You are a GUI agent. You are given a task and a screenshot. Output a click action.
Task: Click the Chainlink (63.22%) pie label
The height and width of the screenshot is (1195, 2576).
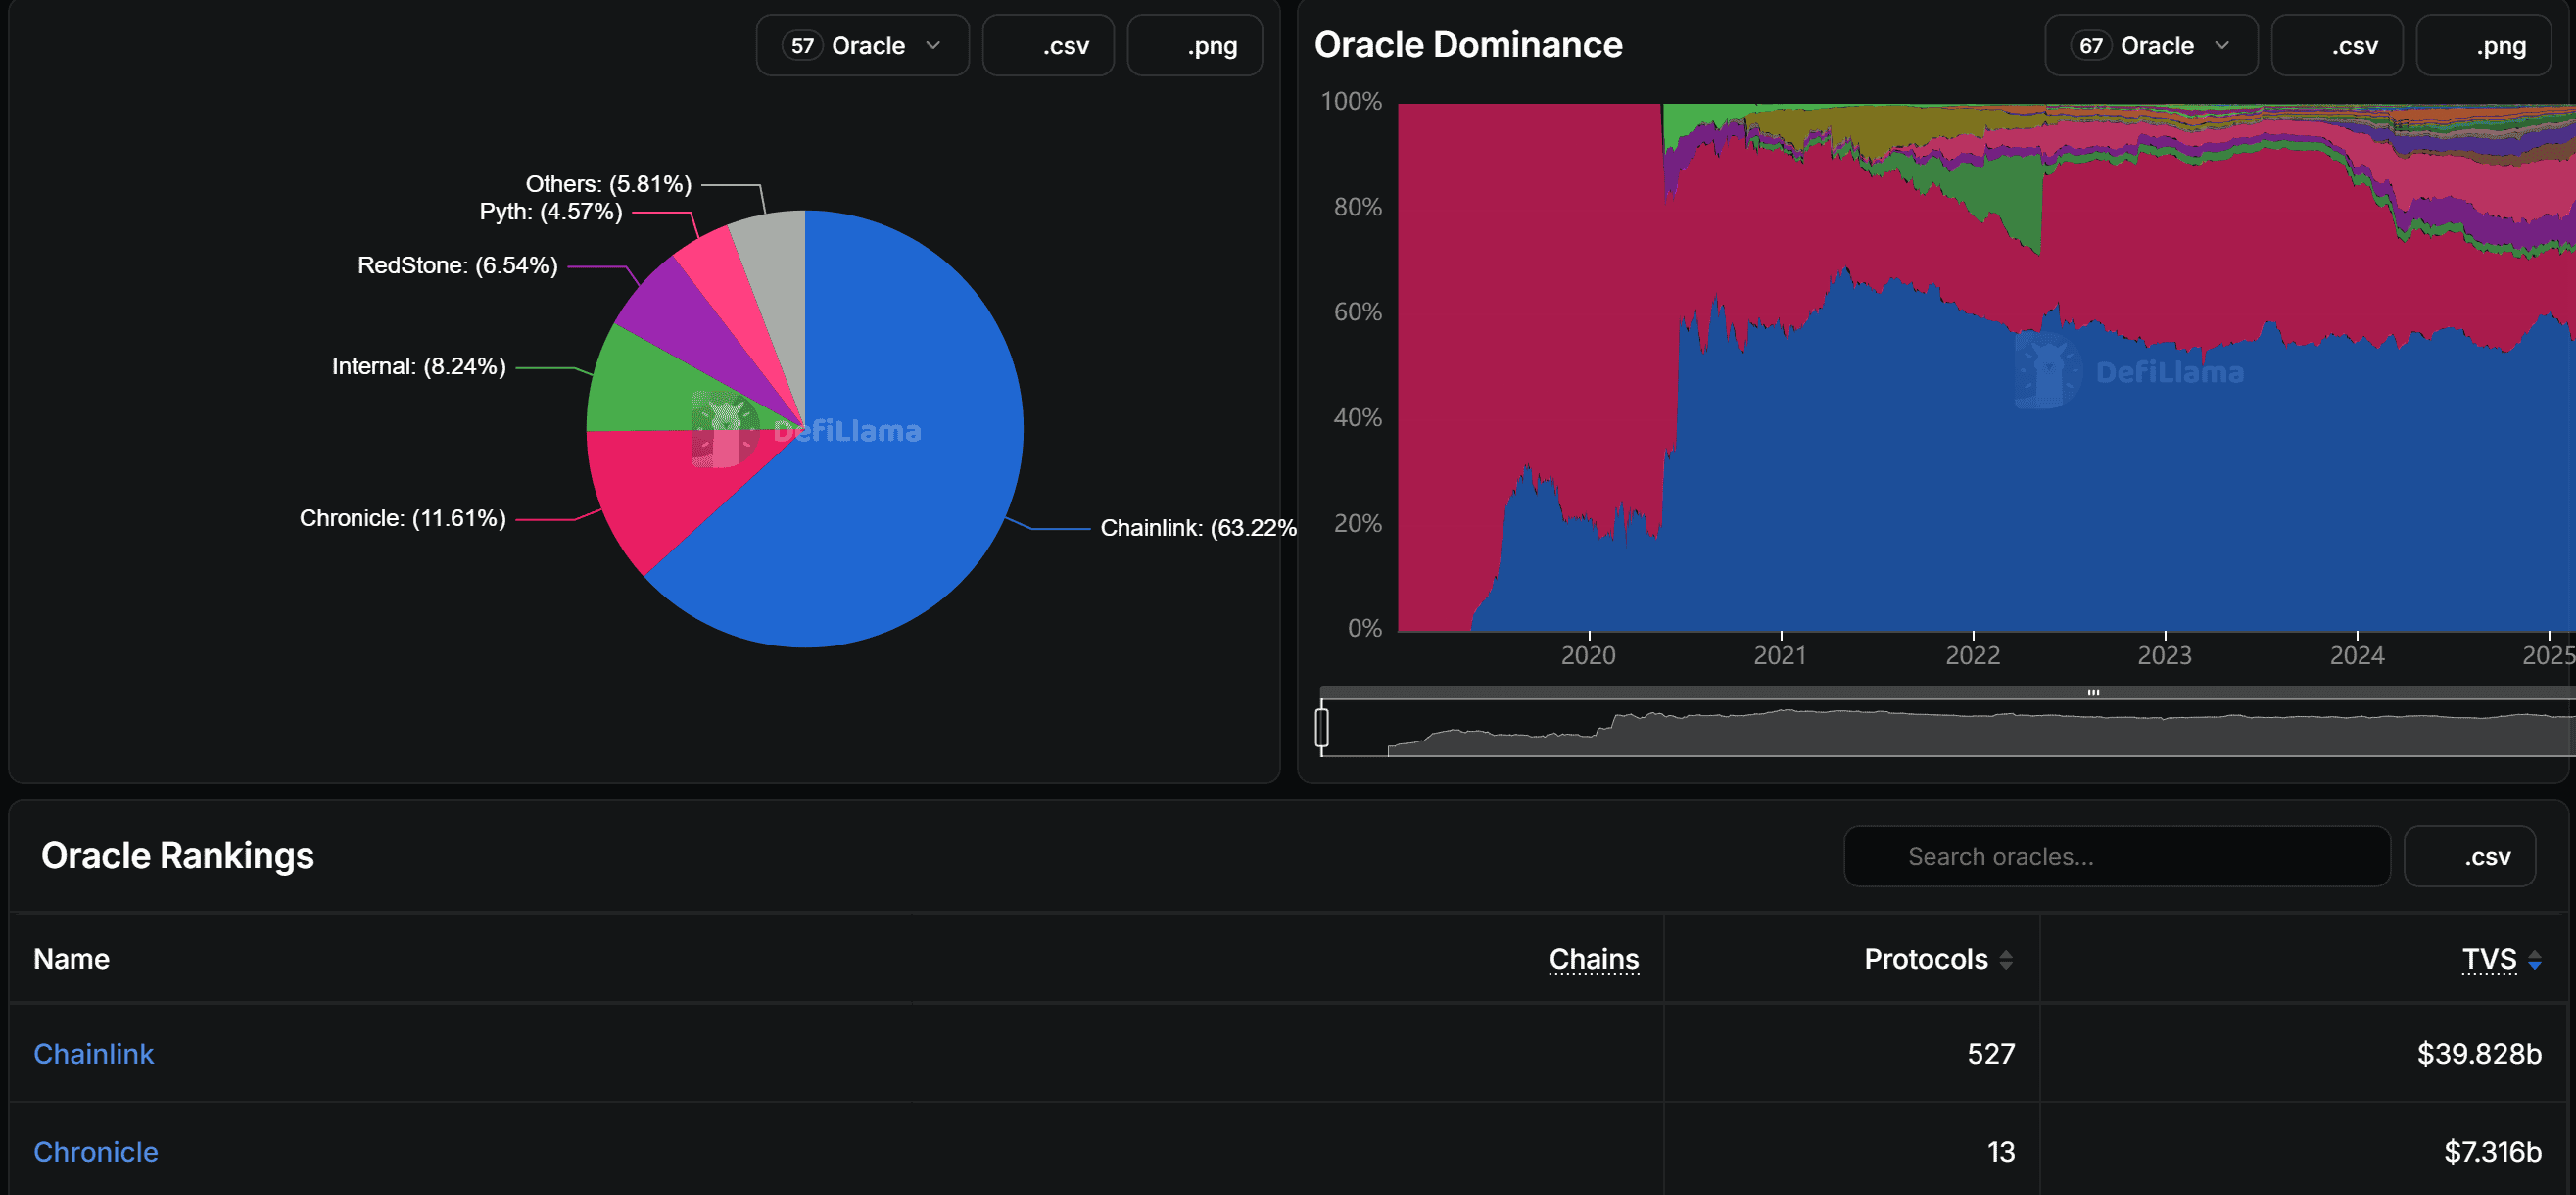(x=1198, y=528)
